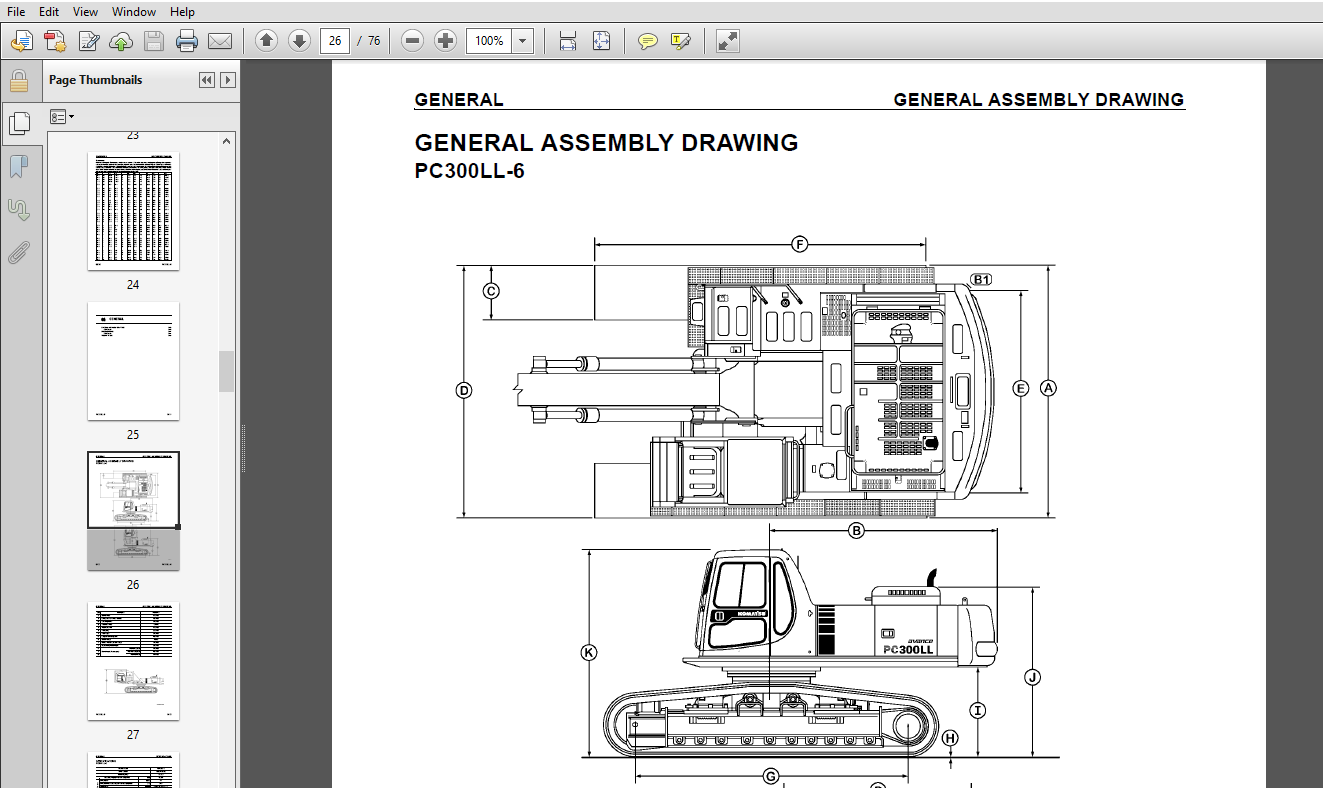This screenshot has width=1323, height=788.
Task: Click the page number field showing 26
Action: (x=335, y=41)
